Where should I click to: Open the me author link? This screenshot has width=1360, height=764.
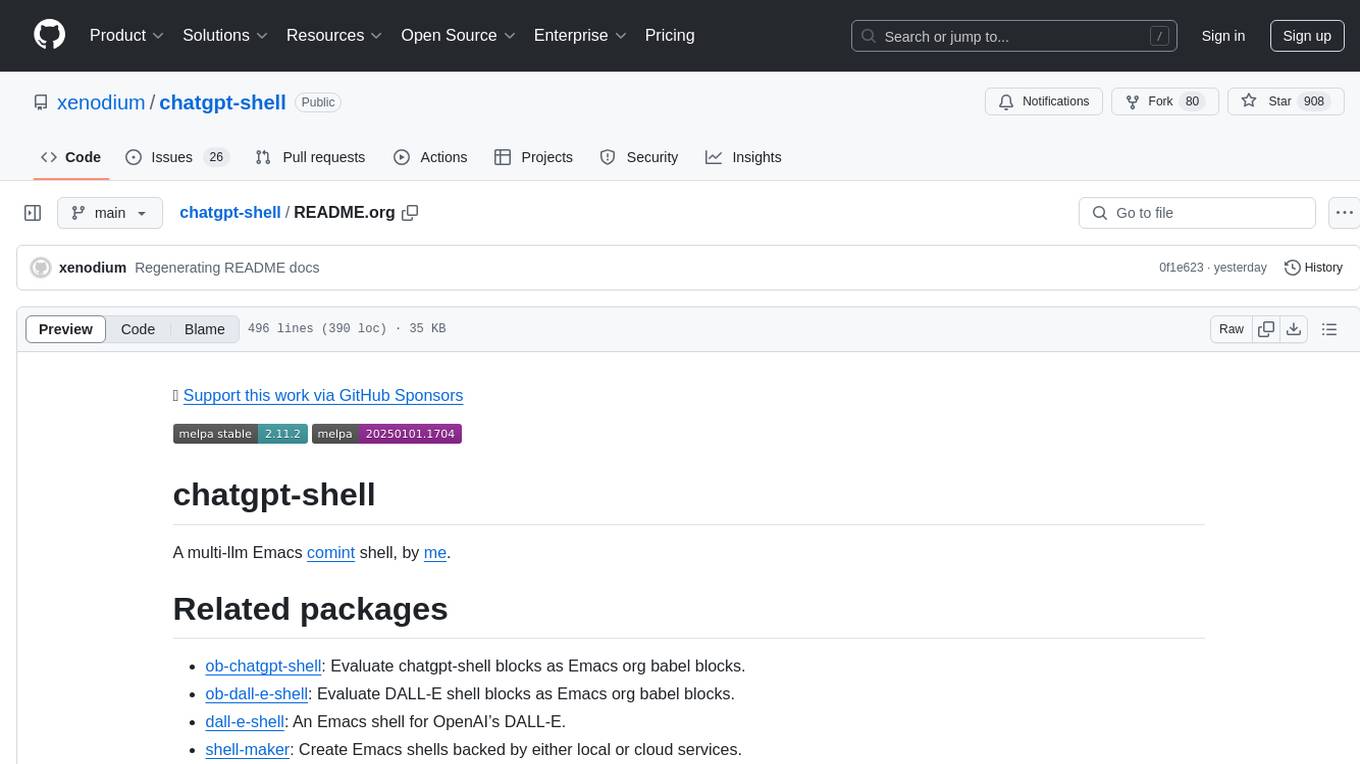click(435, 552)
